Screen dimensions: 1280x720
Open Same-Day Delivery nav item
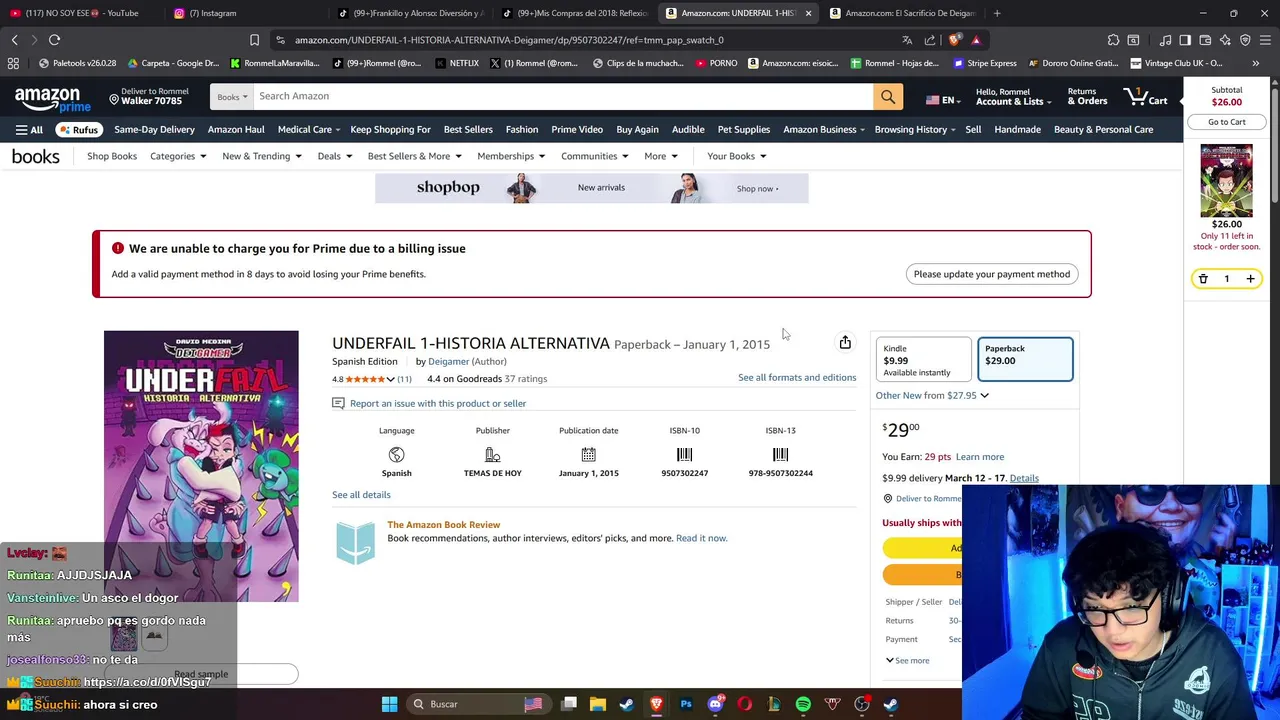pos(154,129)
